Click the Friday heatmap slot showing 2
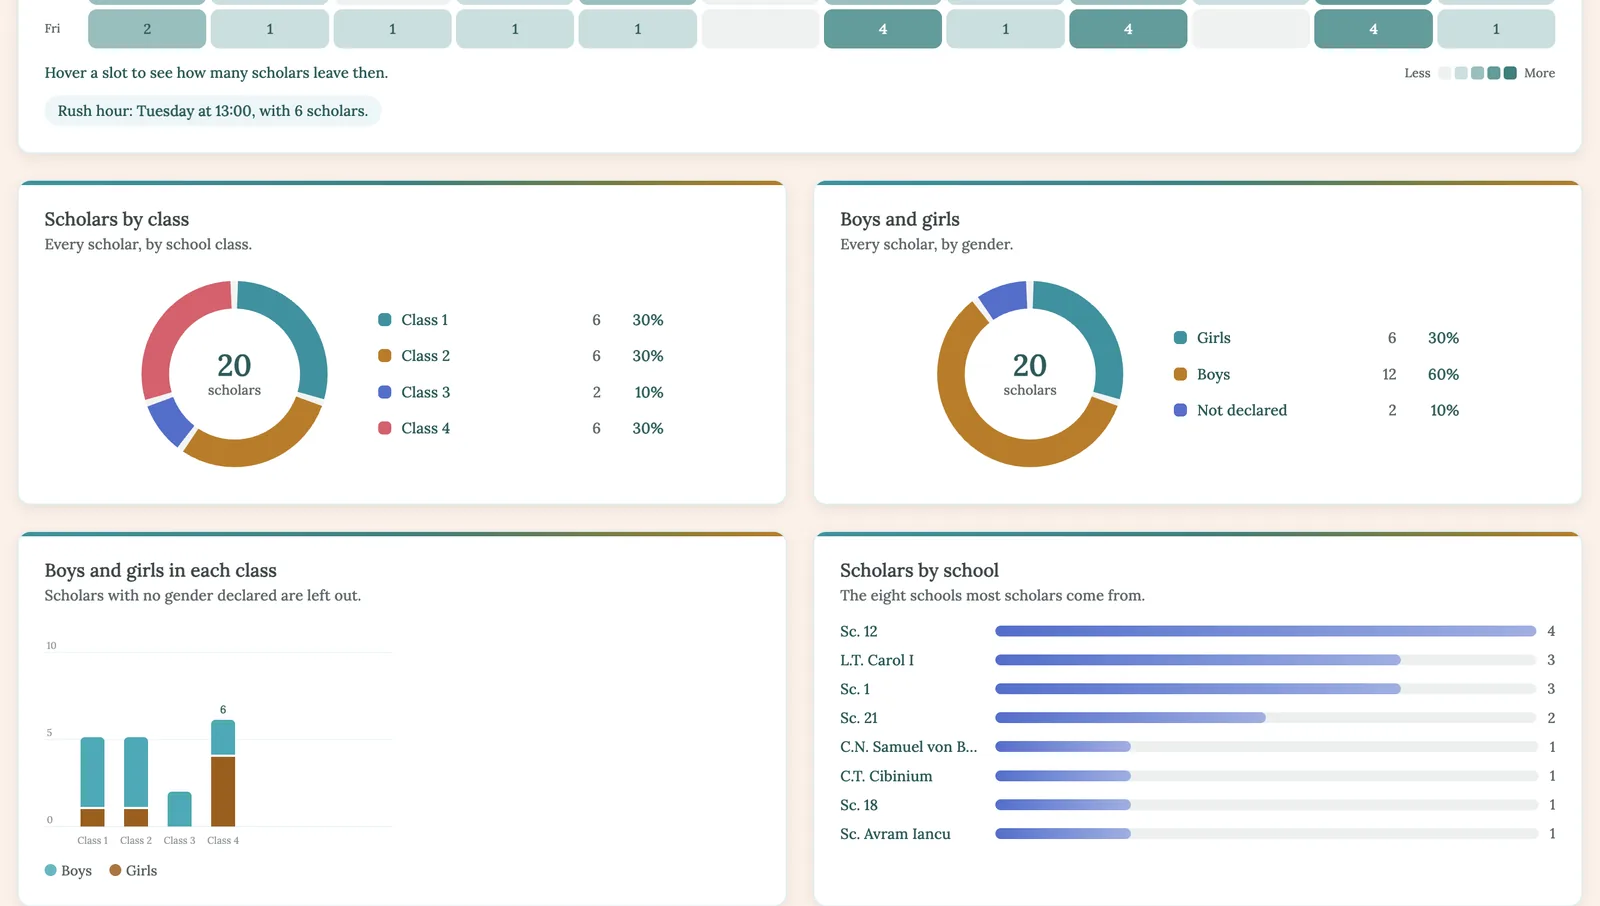 coord(147,29)
